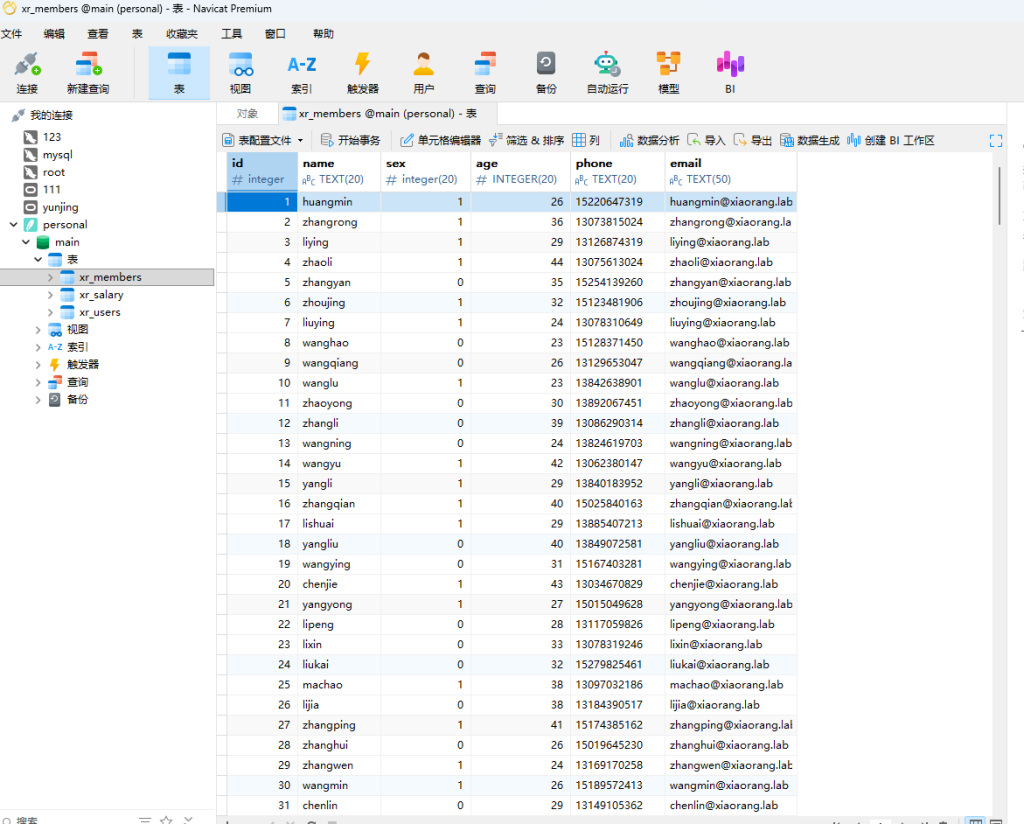Select the xr_users table in tree
Screen dimensions: 1024x824
pyautogui.click(x=99, y=312)
